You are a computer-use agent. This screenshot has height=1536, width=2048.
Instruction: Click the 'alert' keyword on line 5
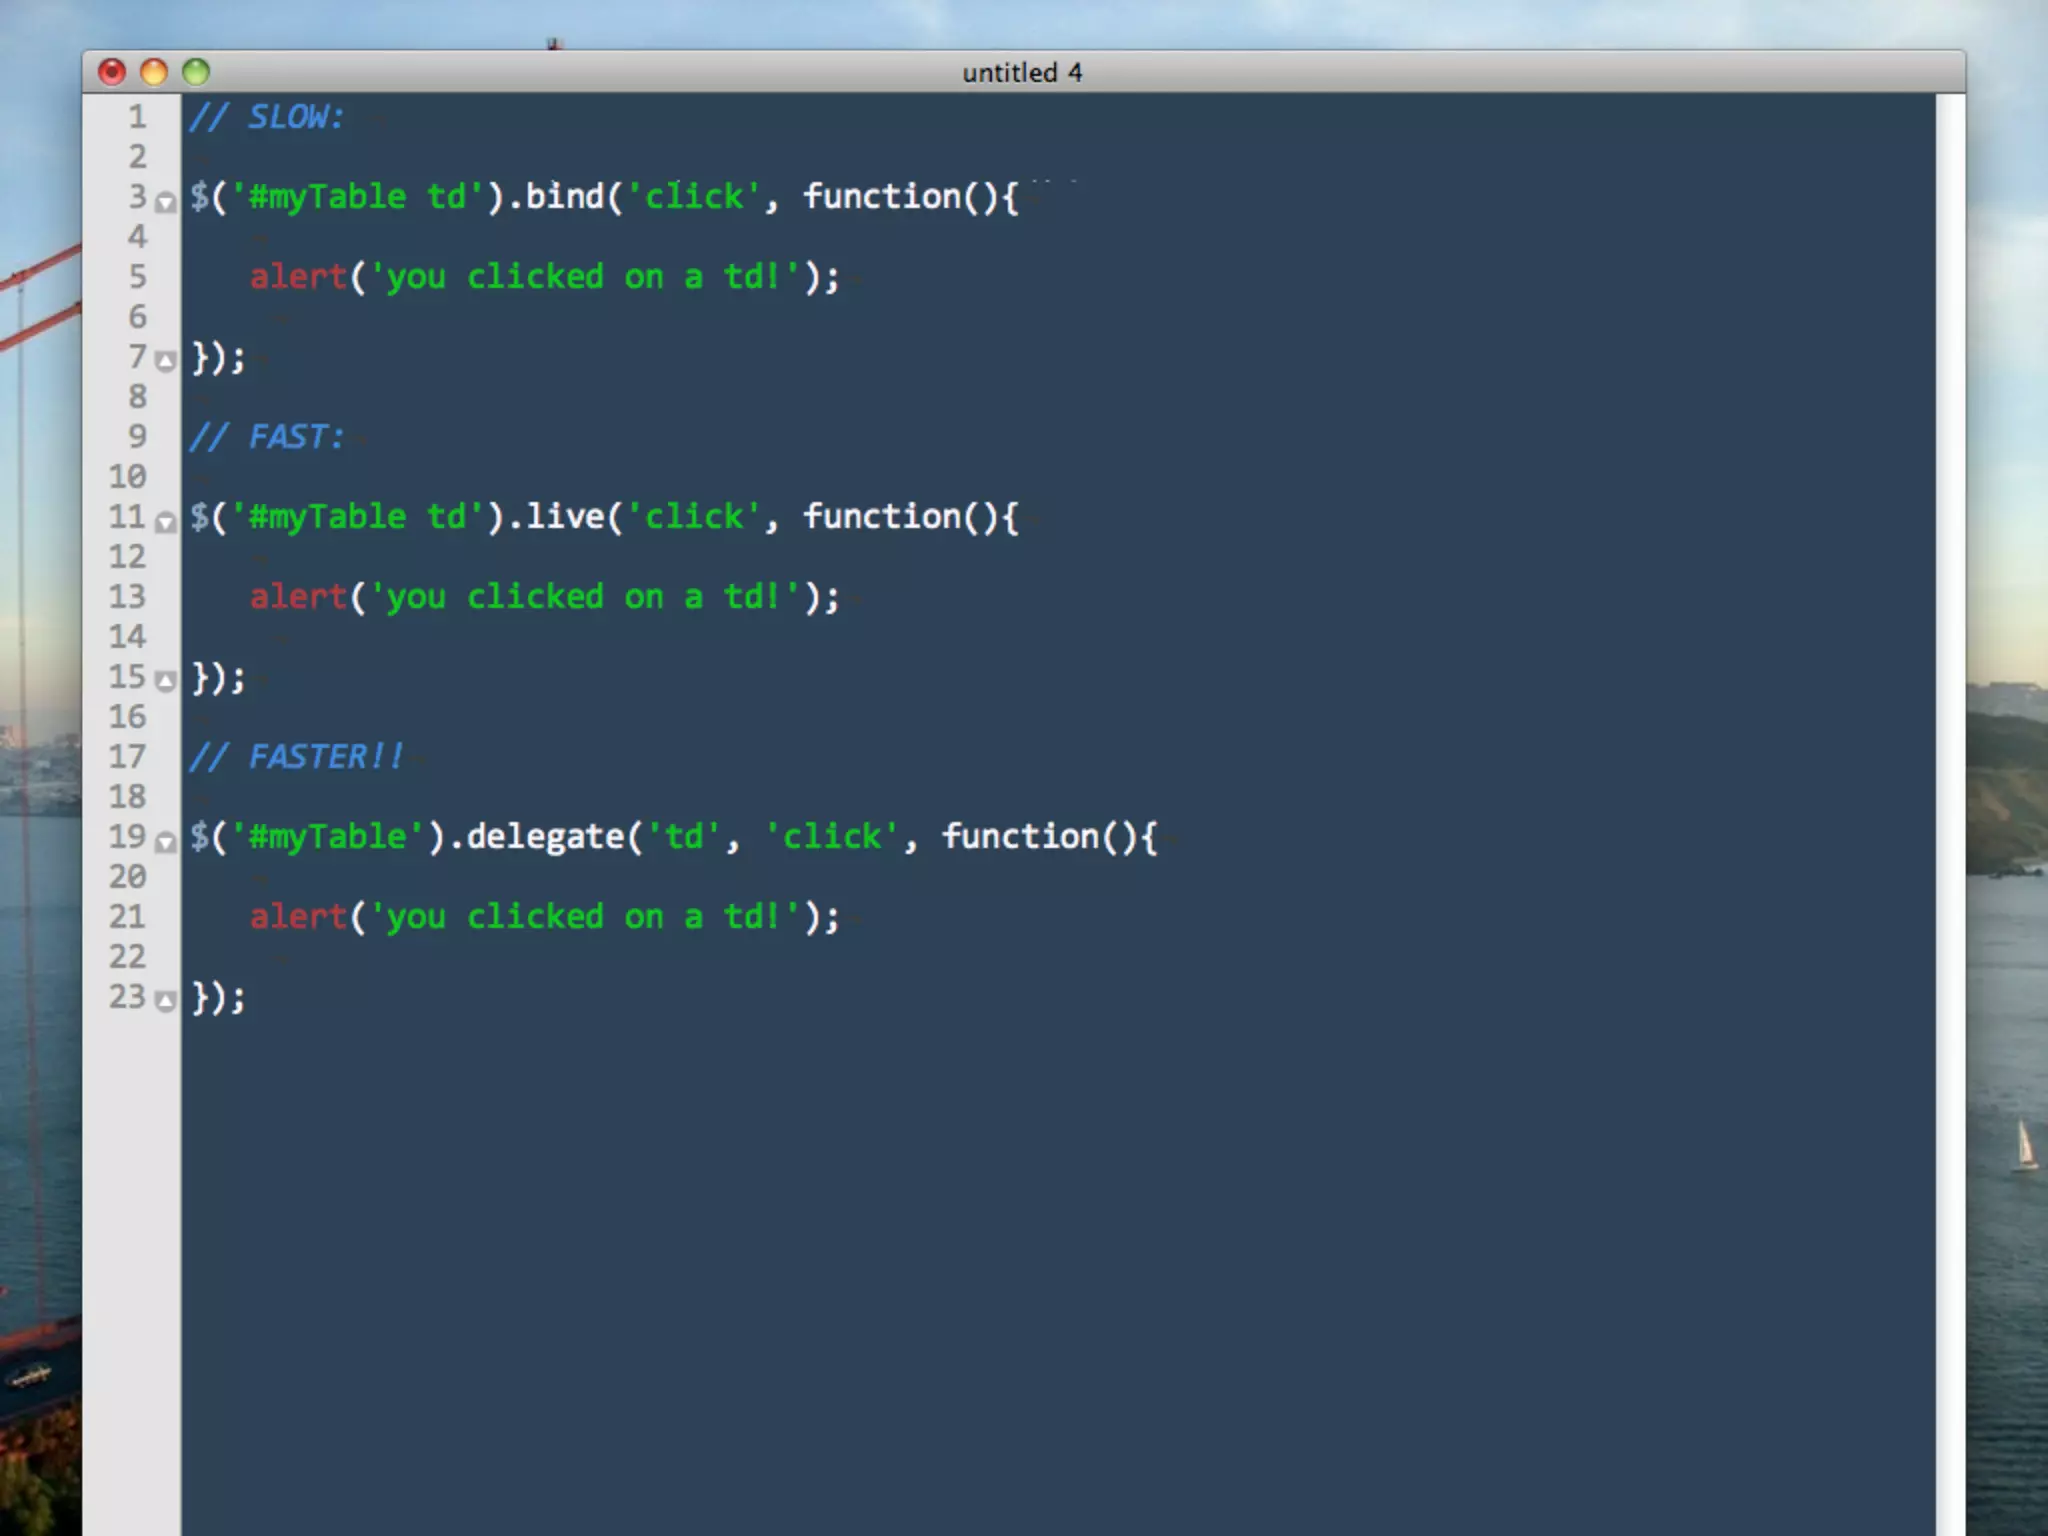tap(297, 277)
